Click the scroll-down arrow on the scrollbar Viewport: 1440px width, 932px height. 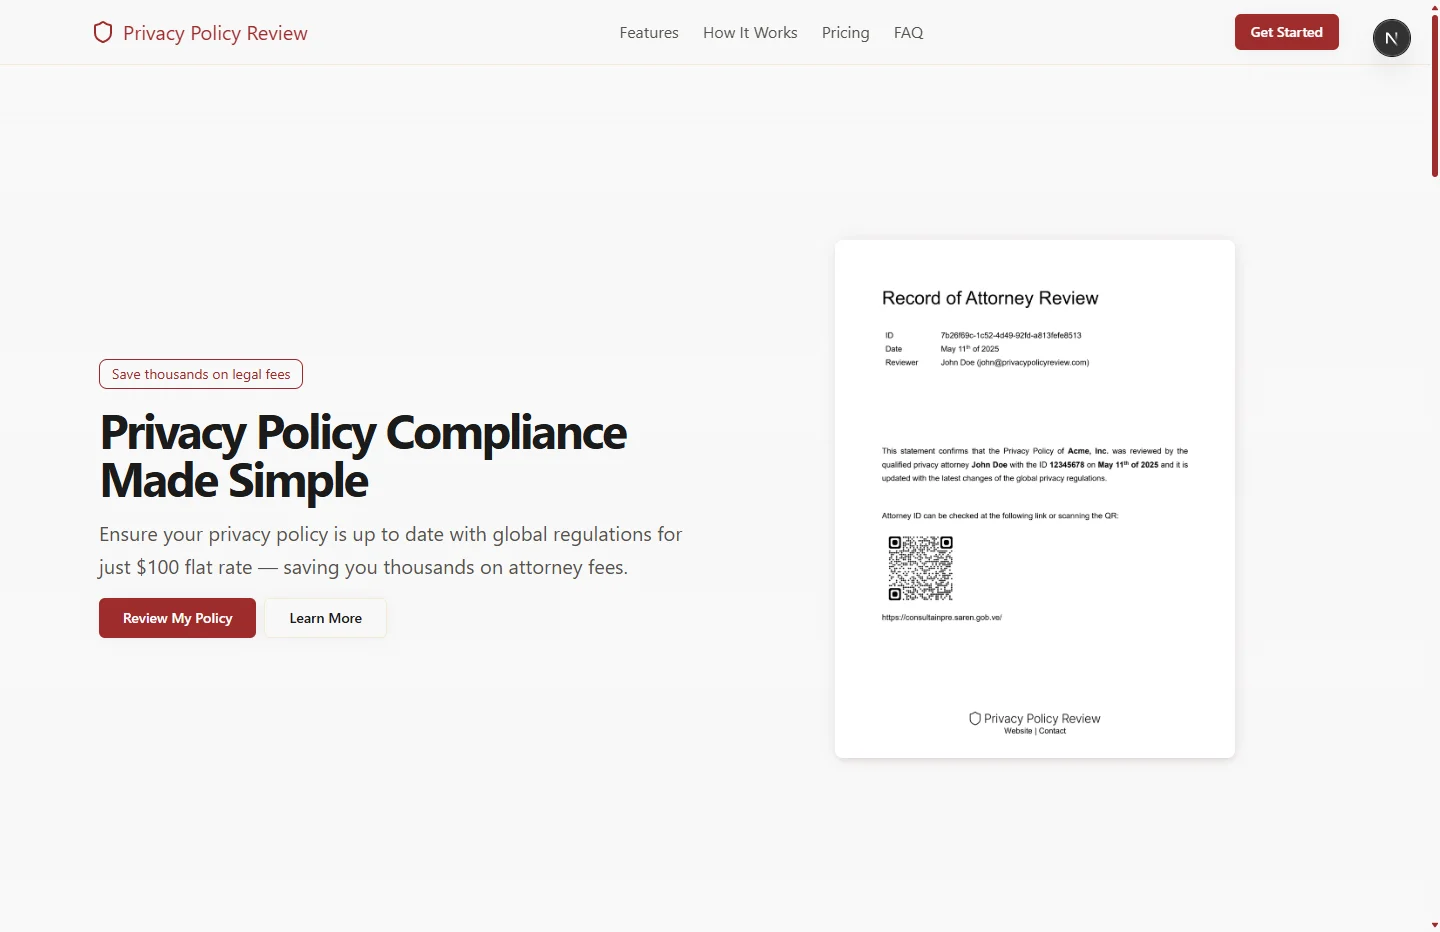pos(1434,924)
